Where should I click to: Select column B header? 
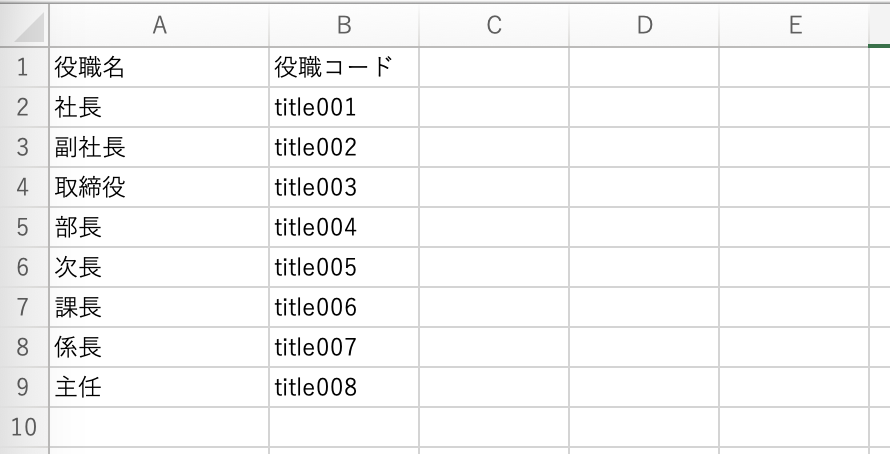pos(344,27)
